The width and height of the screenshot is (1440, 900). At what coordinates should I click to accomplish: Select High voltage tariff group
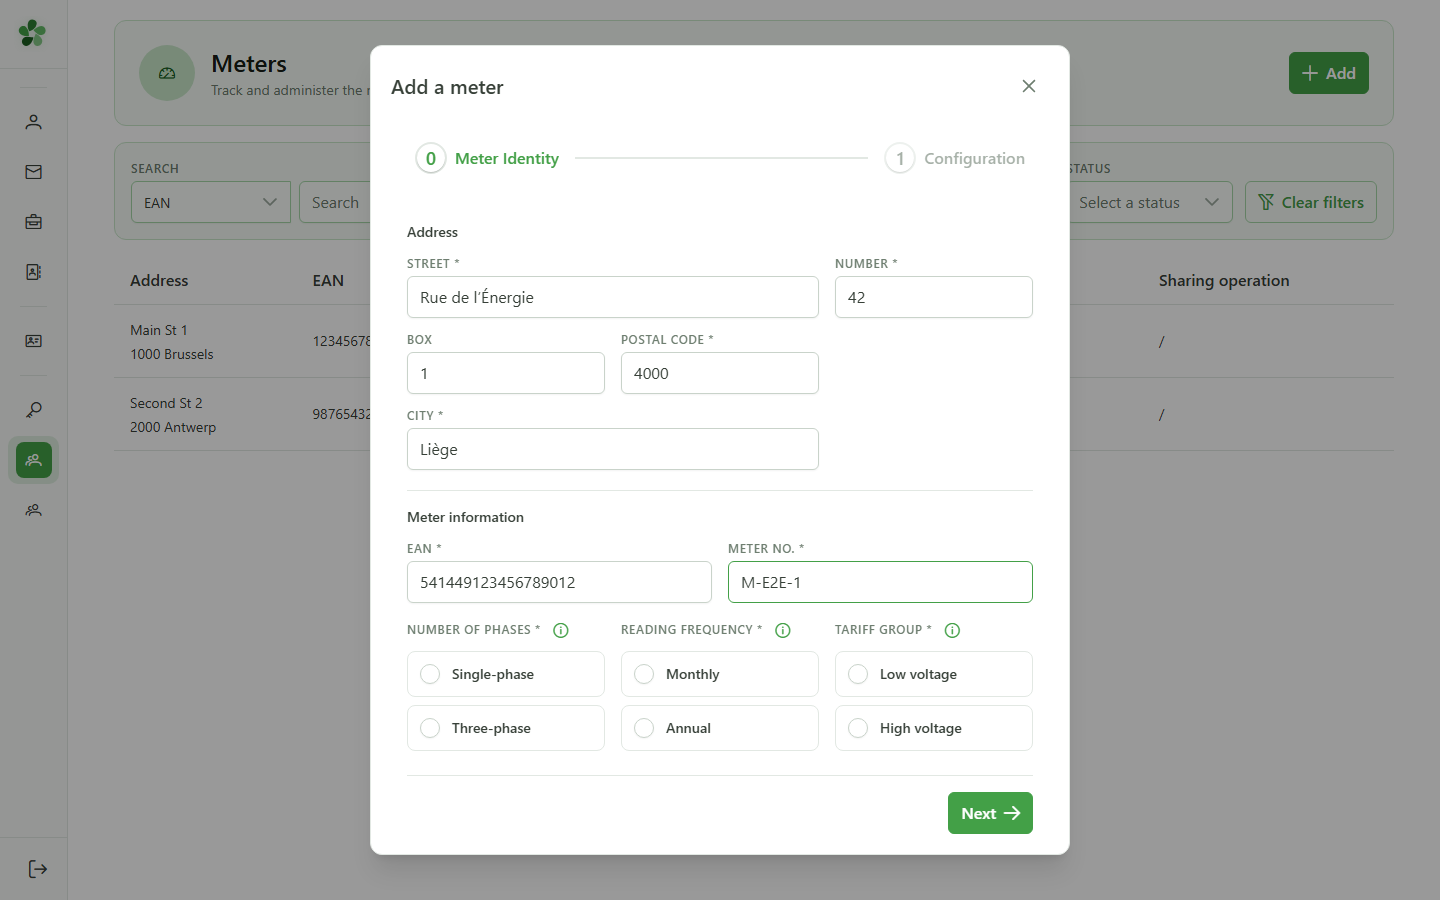coord(934,728)
